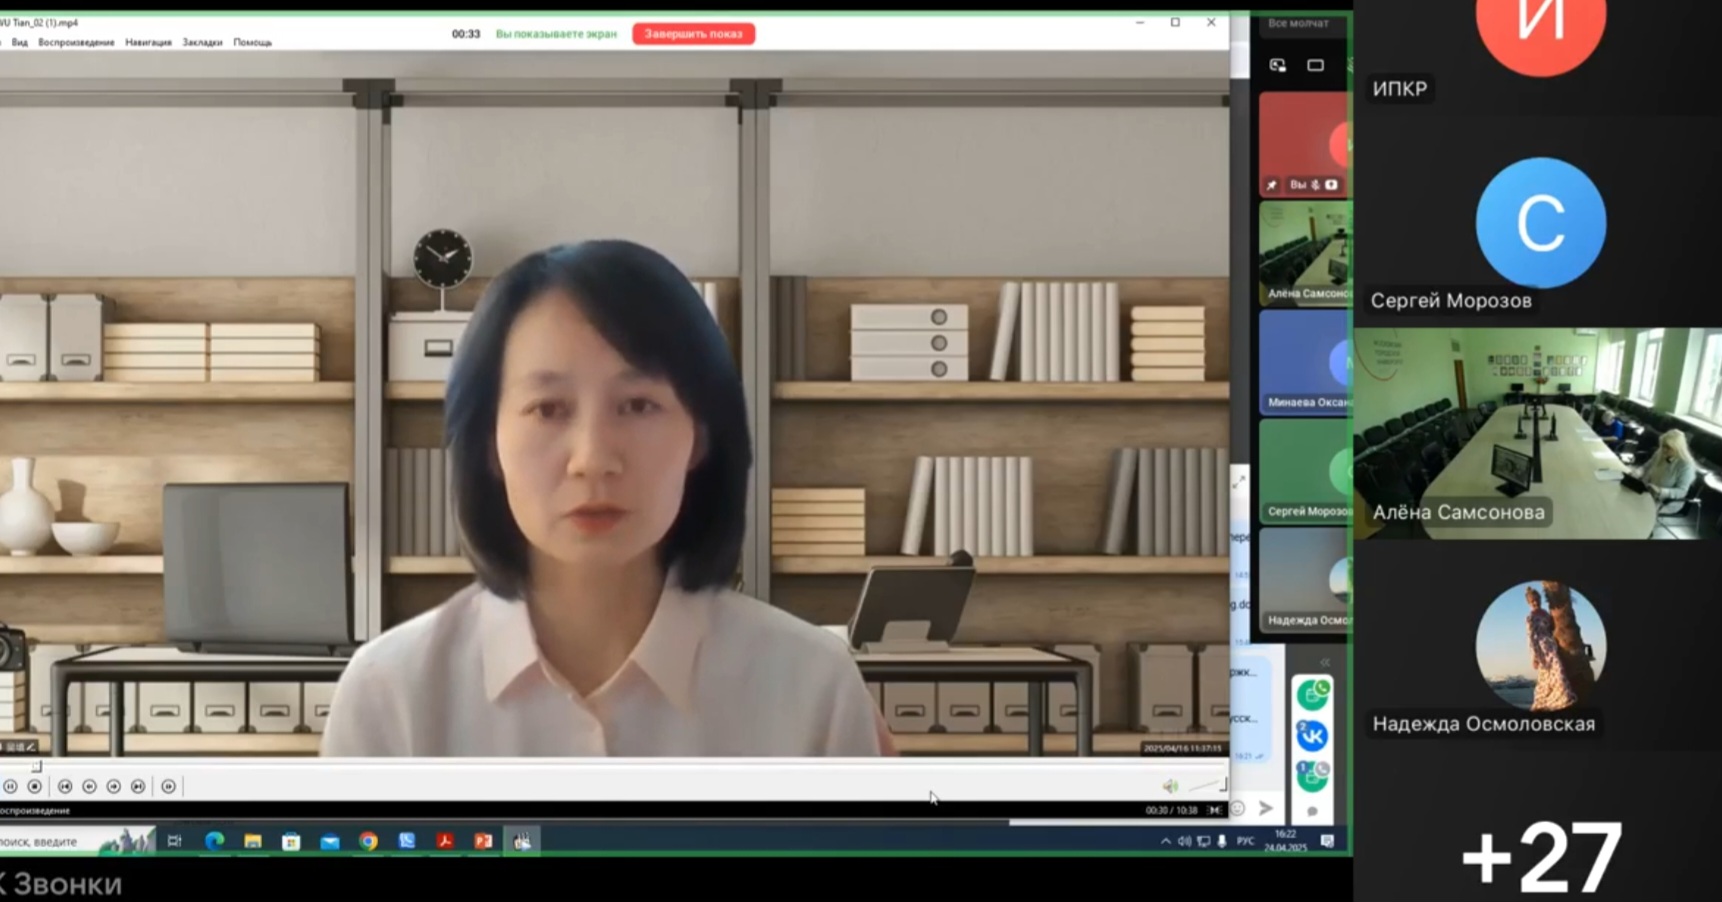Switch the РУС keyboard language indicator
The image size is (1722, 902).
click(x=1245, y=842)
